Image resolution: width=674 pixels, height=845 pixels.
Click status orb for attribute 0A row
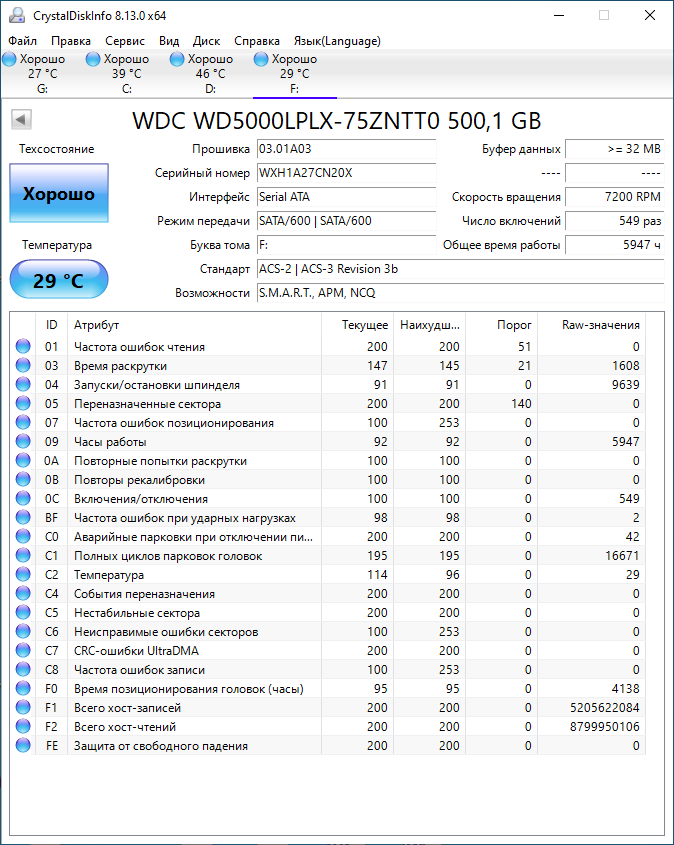(23, 460)
